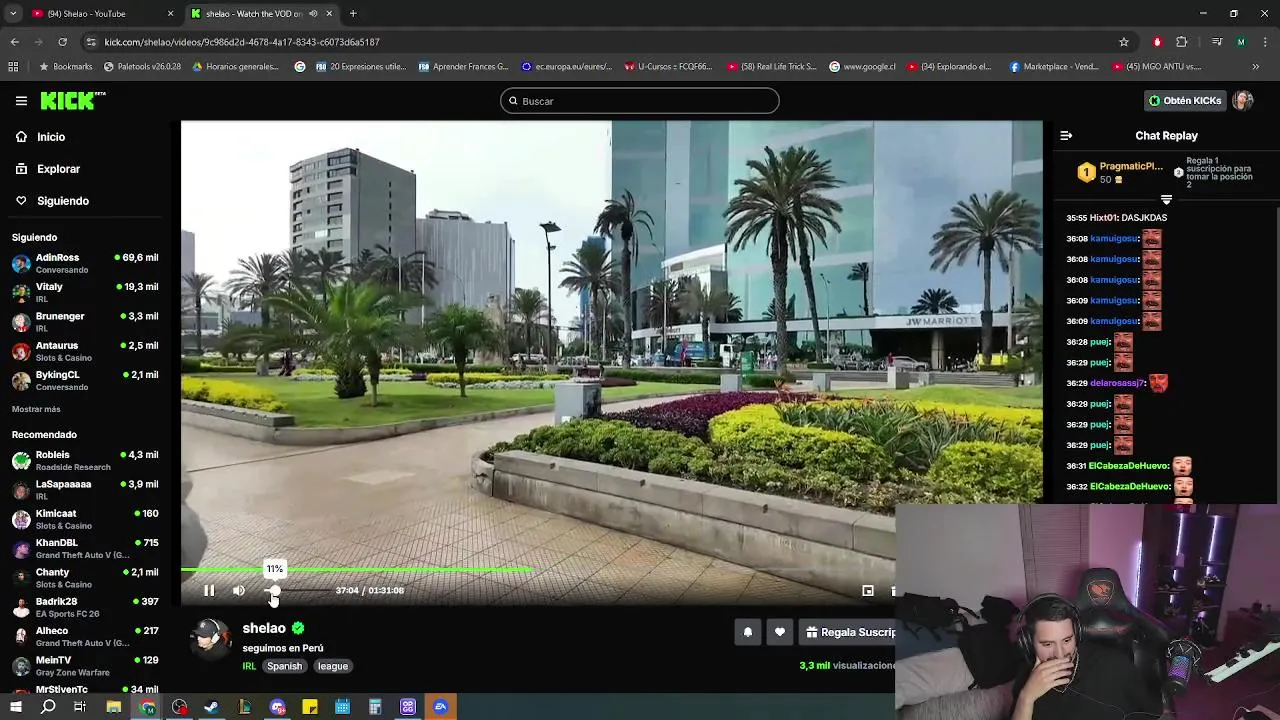The image size is (1280, 720).
Task: Click the Spanish tag
Action: tap(284, 666)
